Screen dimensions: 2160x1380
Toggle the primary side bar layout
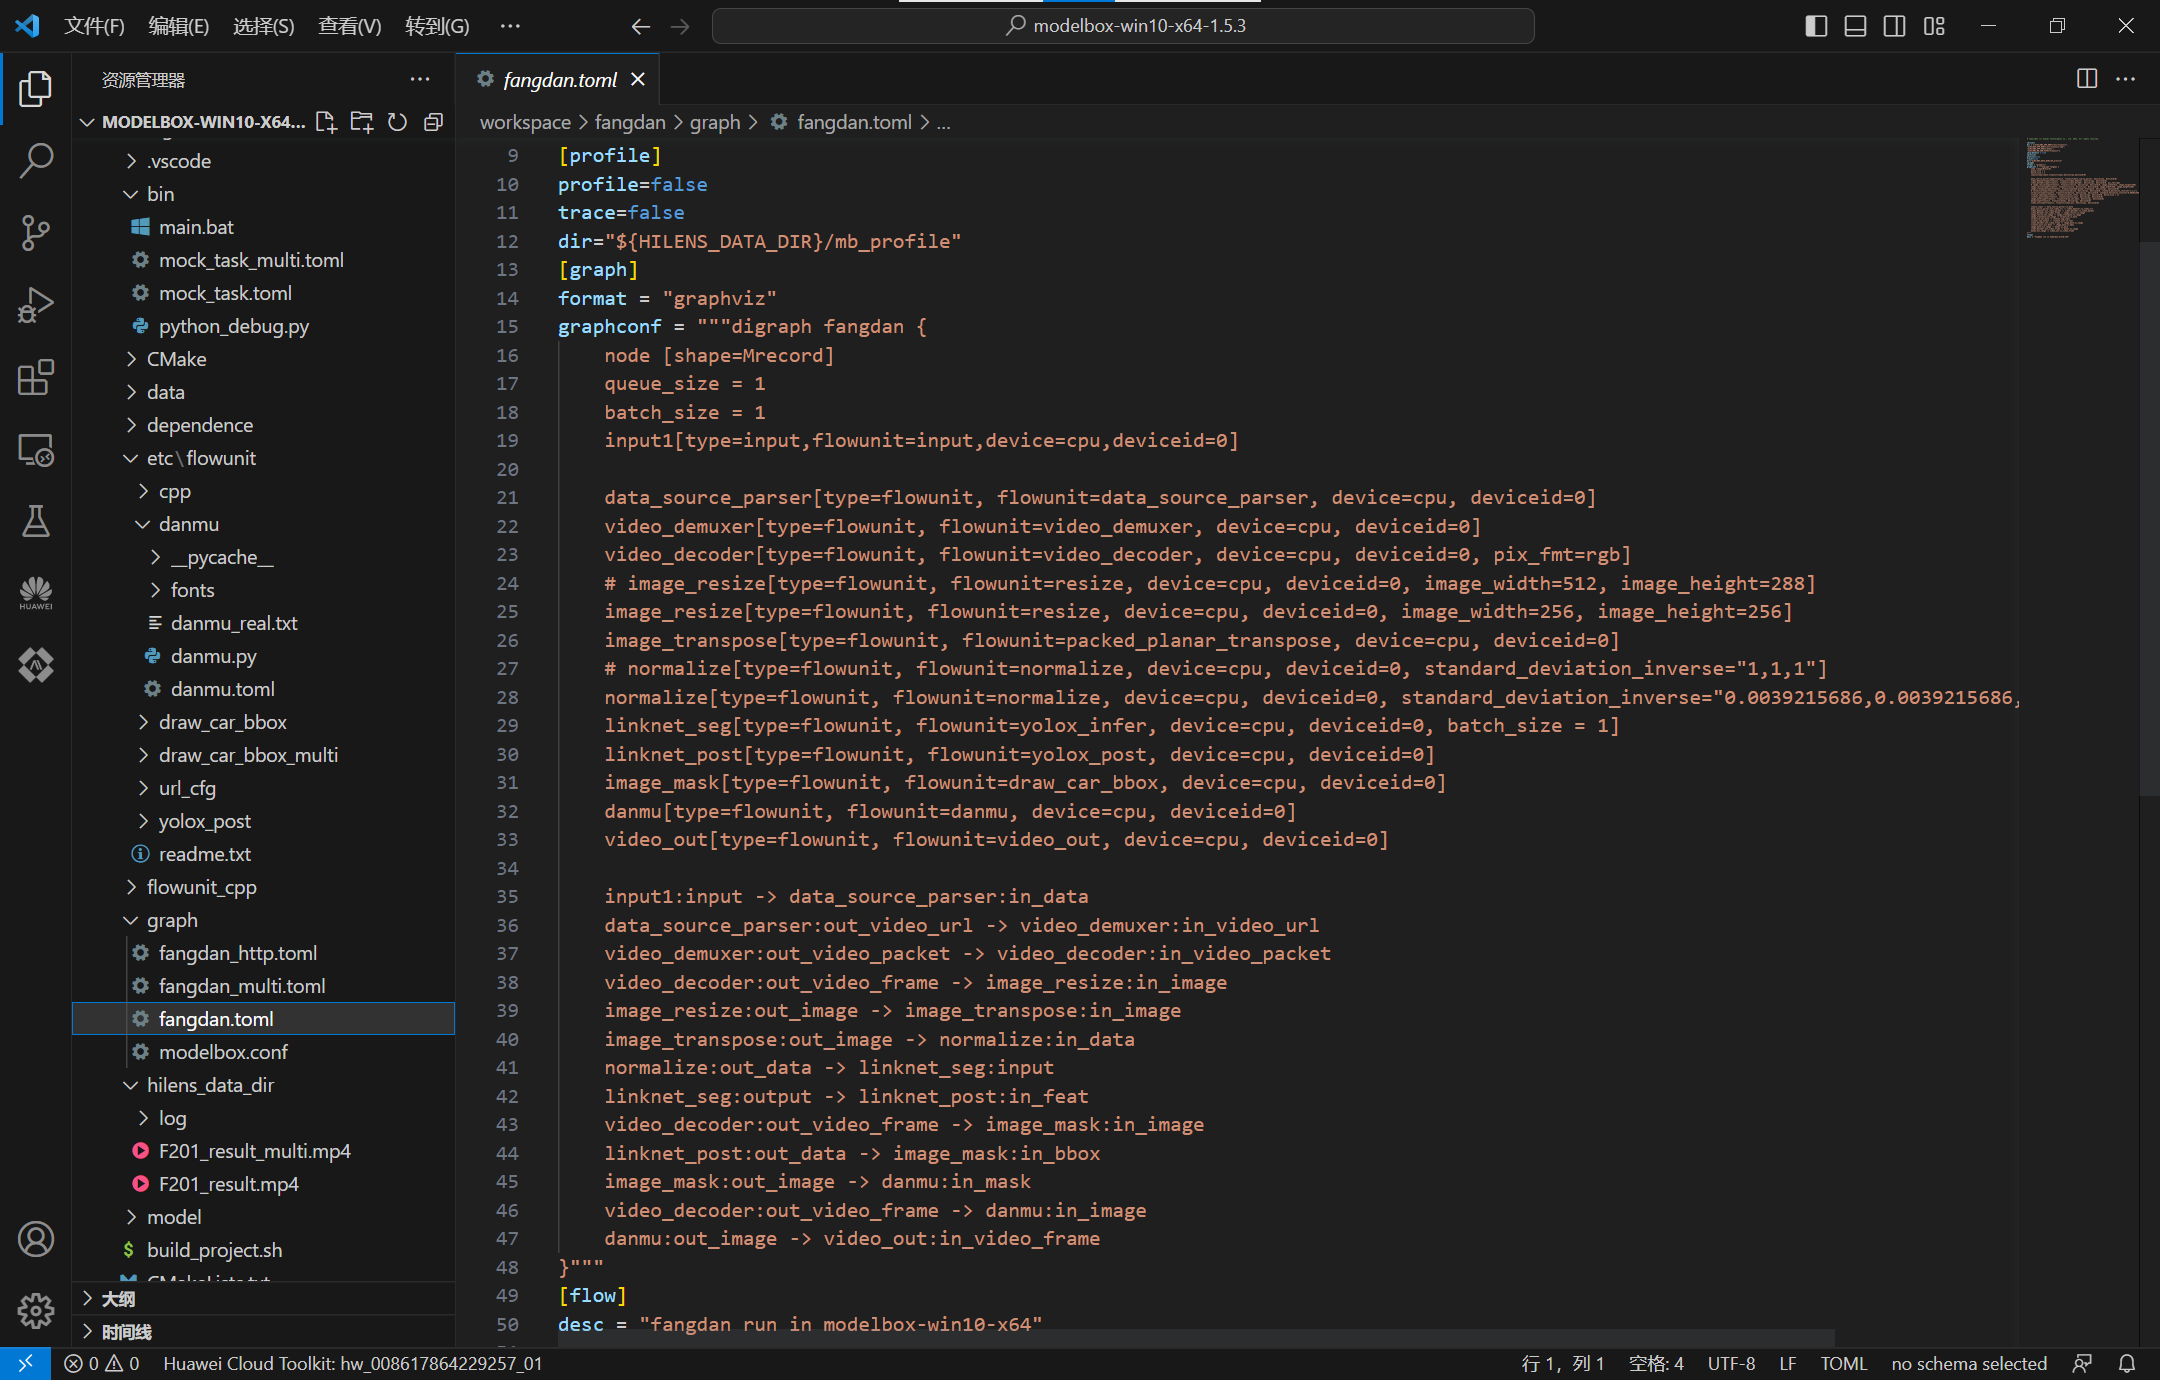coord(1816,26)
